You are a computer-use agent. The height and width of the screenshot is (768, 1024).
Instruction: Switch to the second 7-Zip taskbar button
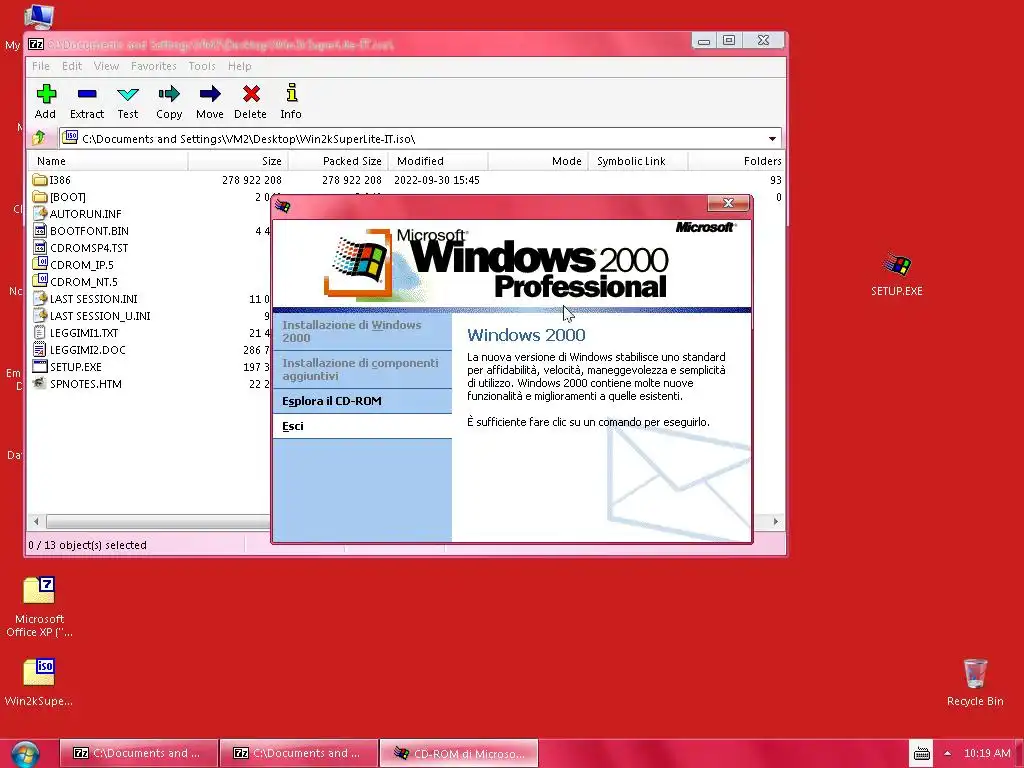click(x=298, y=753)
